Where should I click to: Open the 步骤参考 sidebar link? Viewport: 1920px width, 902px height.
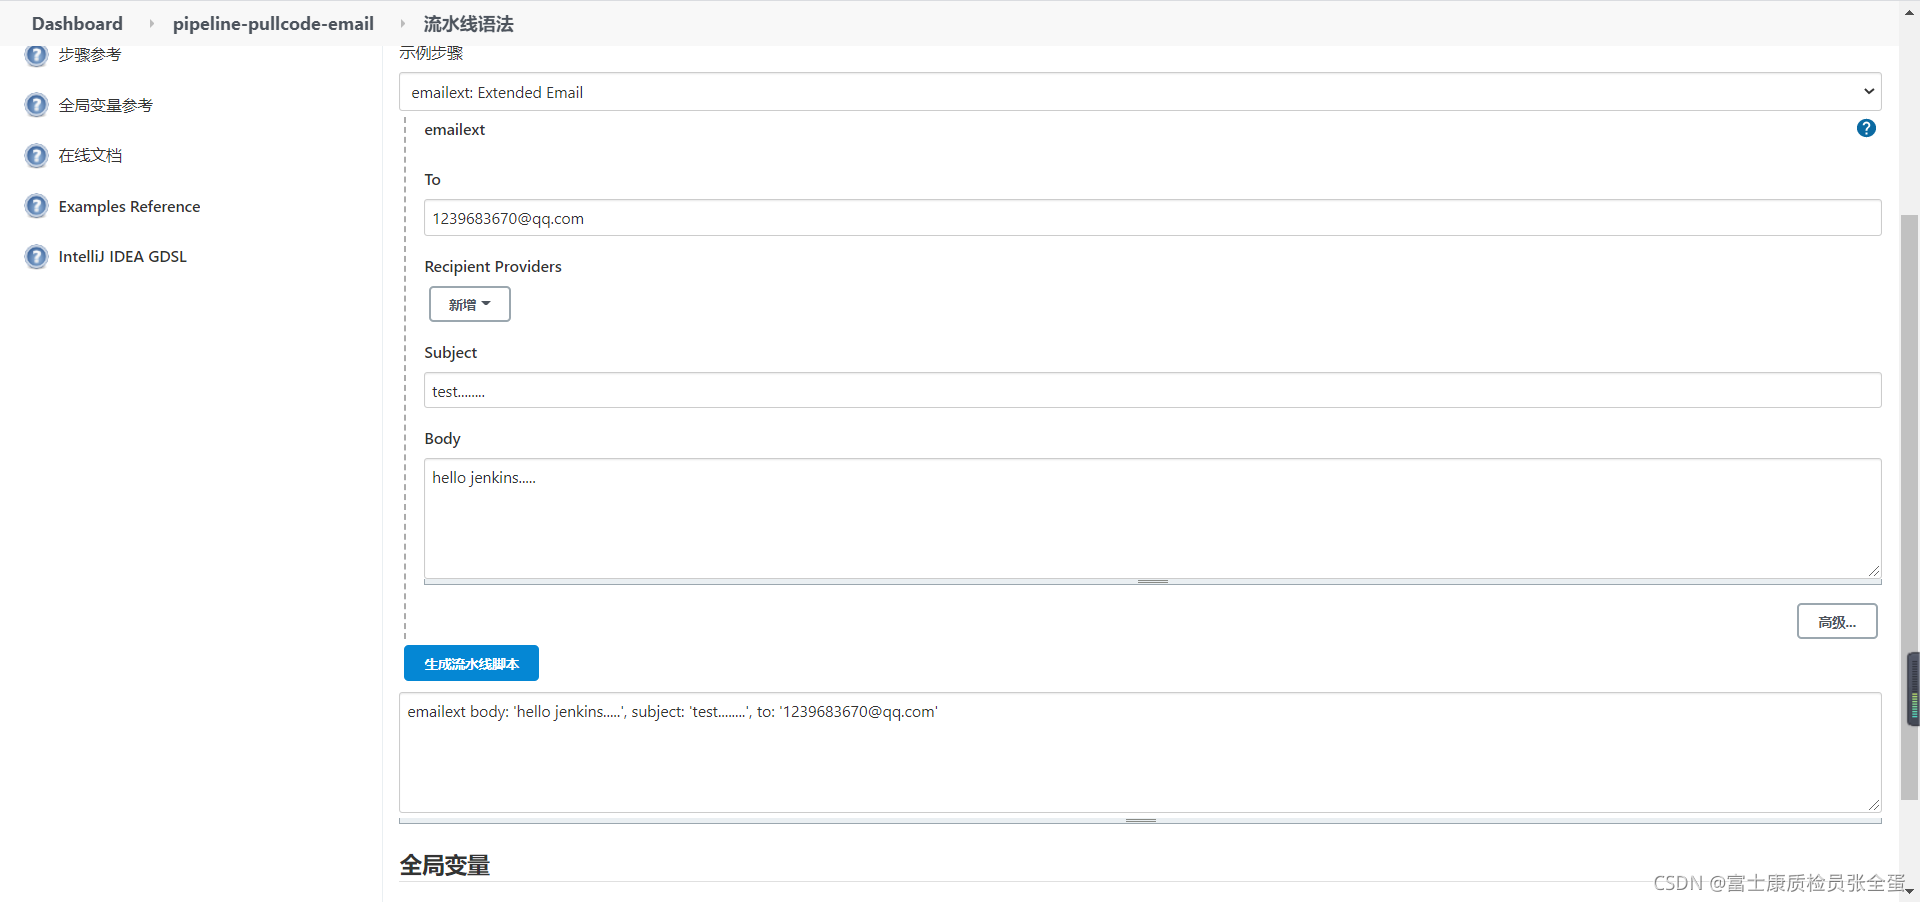pos(90,55)
